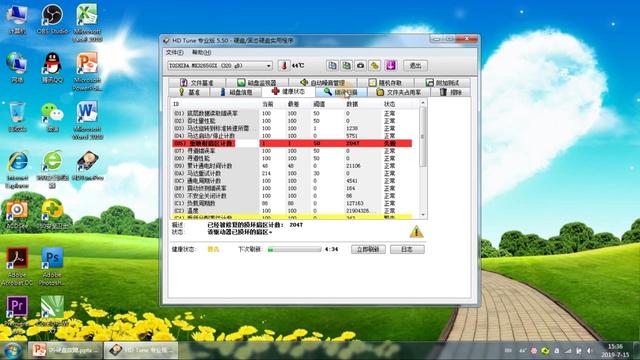The width and height of the screenshot is (640, 360).
Task: Open the 帮助 menu
Action: [201, 52]
